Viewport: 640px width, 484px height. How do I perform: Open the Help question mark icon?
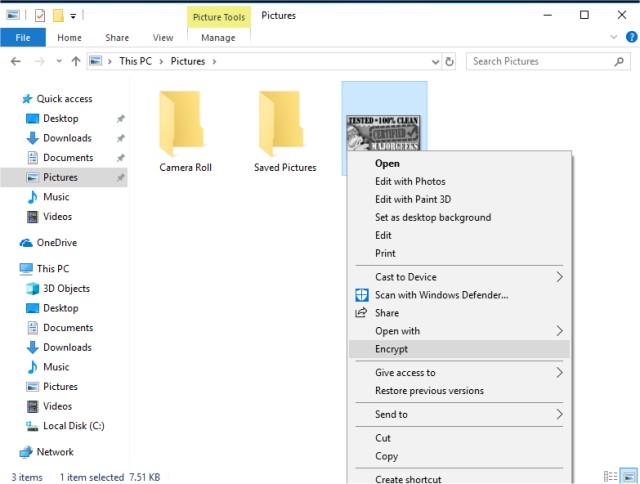point(631,38)
